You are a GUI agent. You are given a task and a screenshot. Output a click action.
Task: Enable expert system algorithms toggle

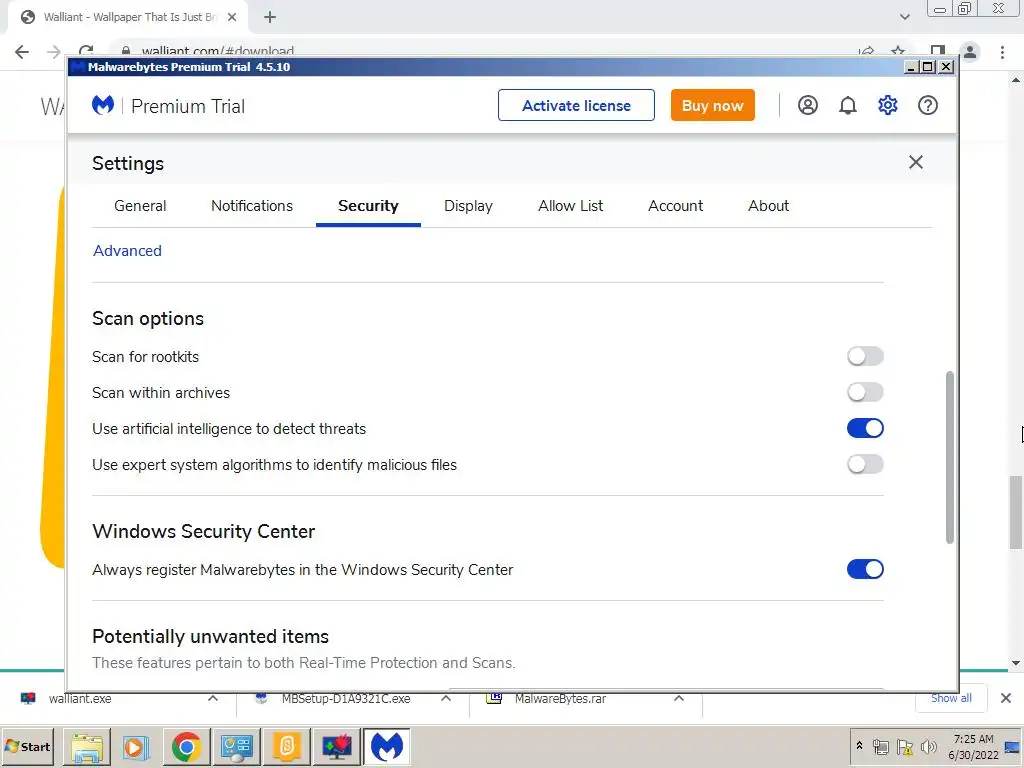(x=865, y=464)
